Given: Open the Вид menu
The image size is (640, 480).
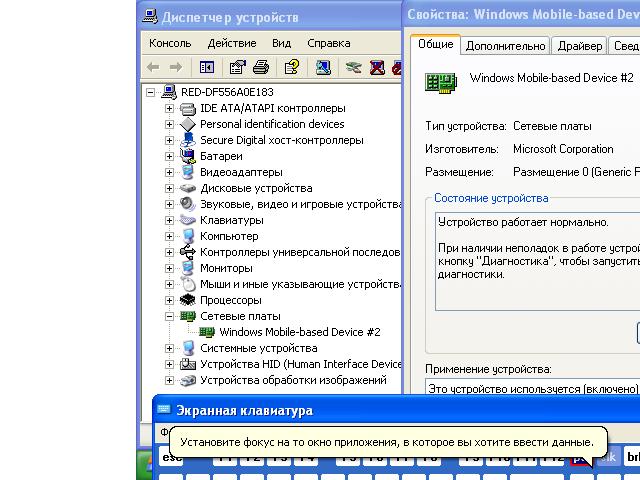Looking at the screenshot, I should point(282,43).
